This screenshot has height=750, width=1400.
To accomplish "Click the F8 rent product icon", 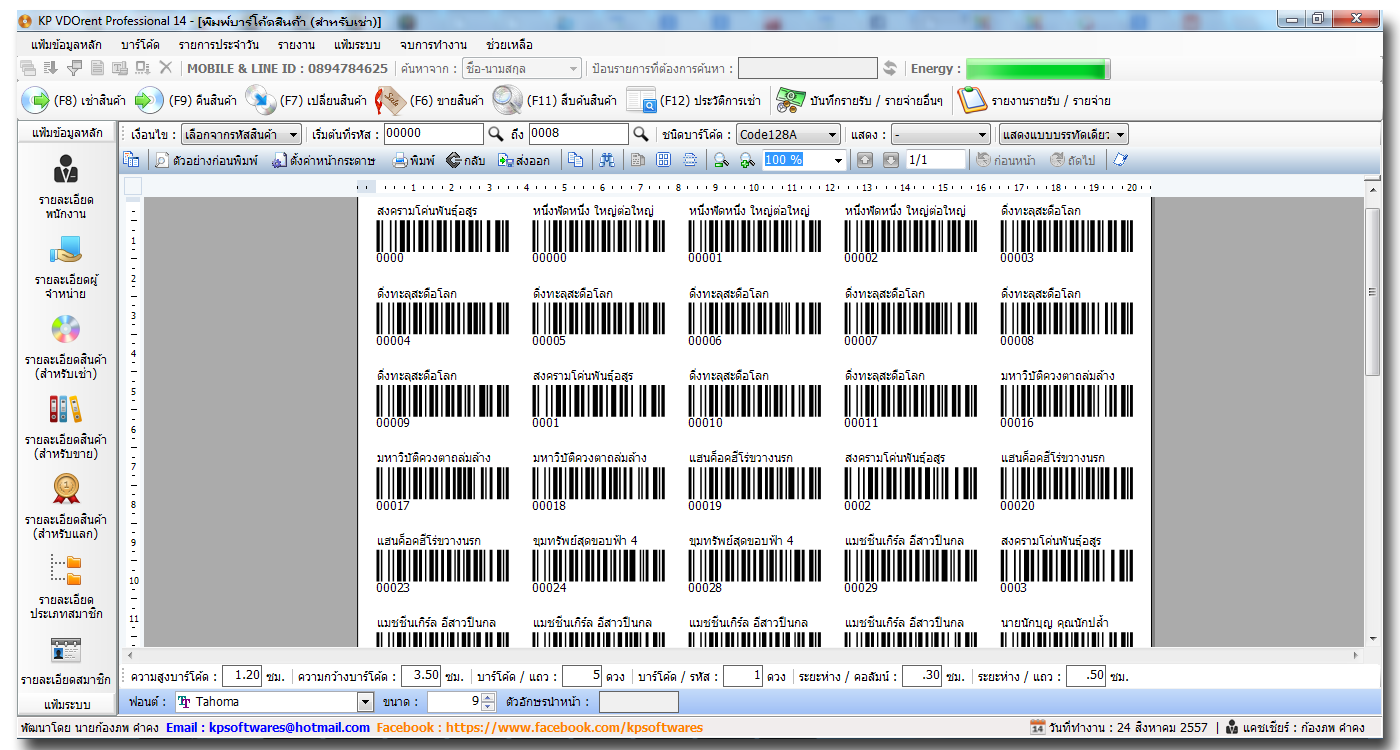I will click(x=35, y=100).
